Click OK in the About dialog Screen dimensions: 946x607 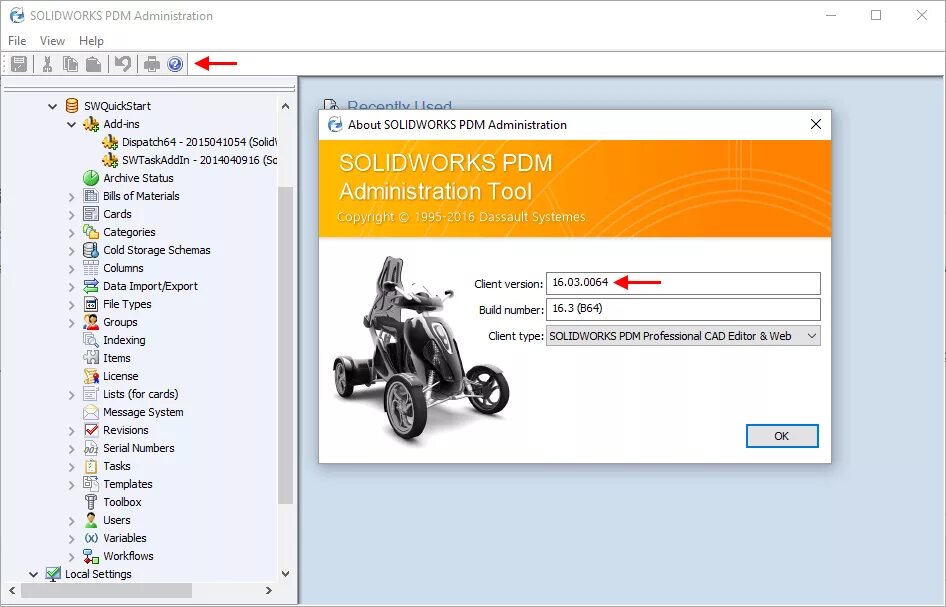click(782, 436)
